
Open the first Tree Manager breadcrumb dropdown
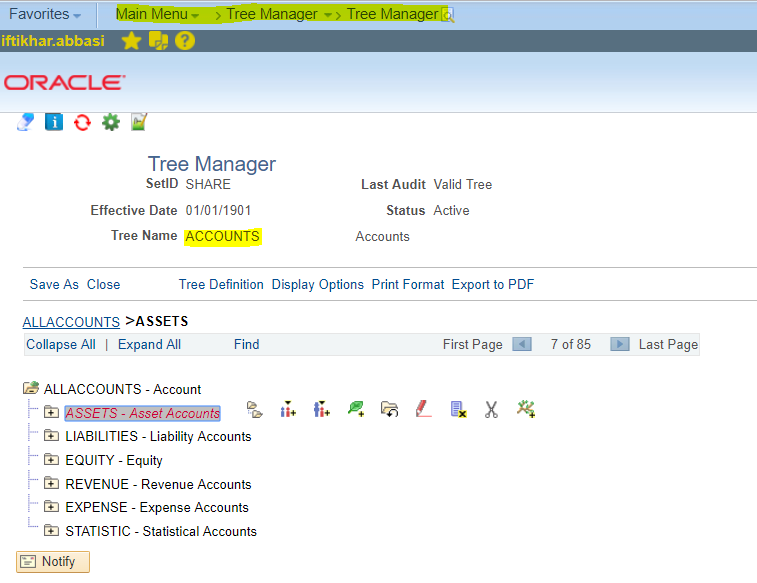(x=280, y=14)
